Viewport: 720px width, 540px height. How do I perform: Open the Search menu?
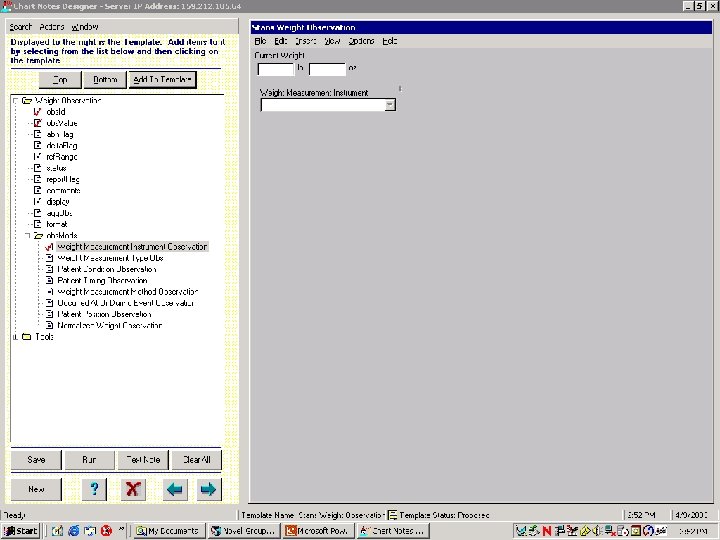(20, 27)
